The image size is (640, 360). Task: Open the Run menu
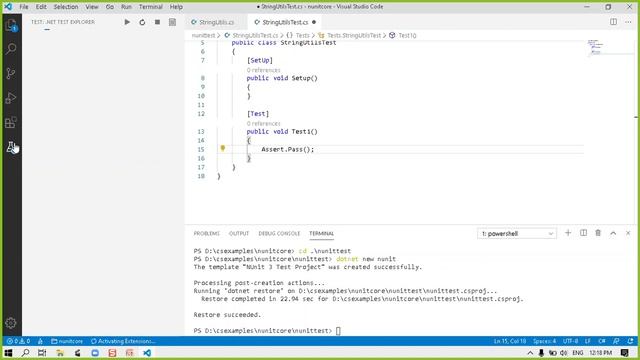(127, 7)
